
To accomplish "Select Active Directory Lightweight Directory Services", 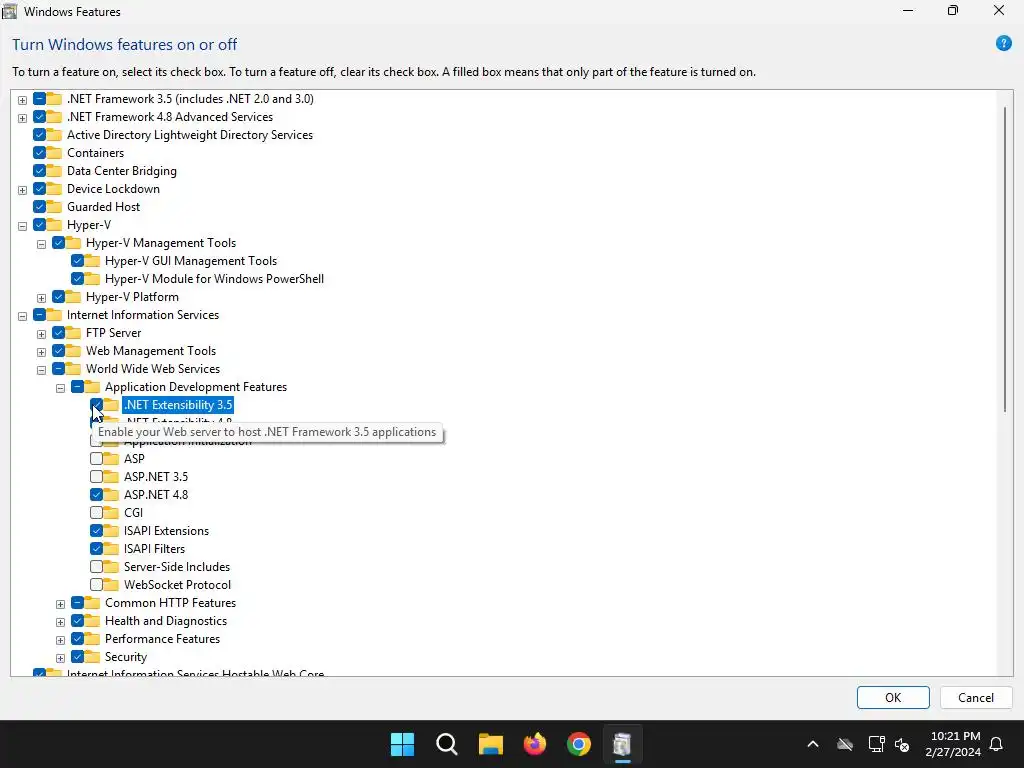I will tap(190, 135).
